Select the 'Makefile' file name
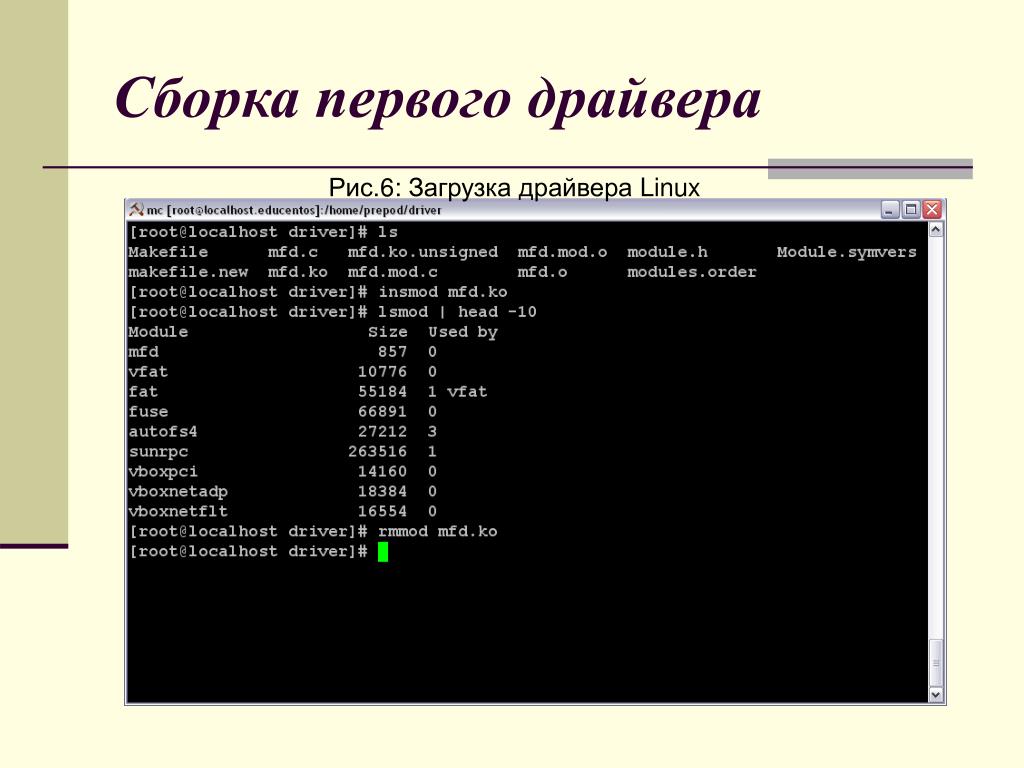Viewport: 1024px width, 768px height. [168, 252]
